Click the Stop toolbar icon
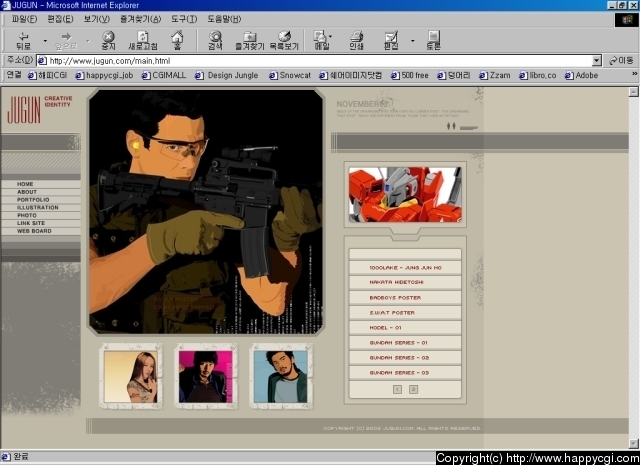Image resolution: width=640 pixels, height=465 pixels. (x=108, y=40)
